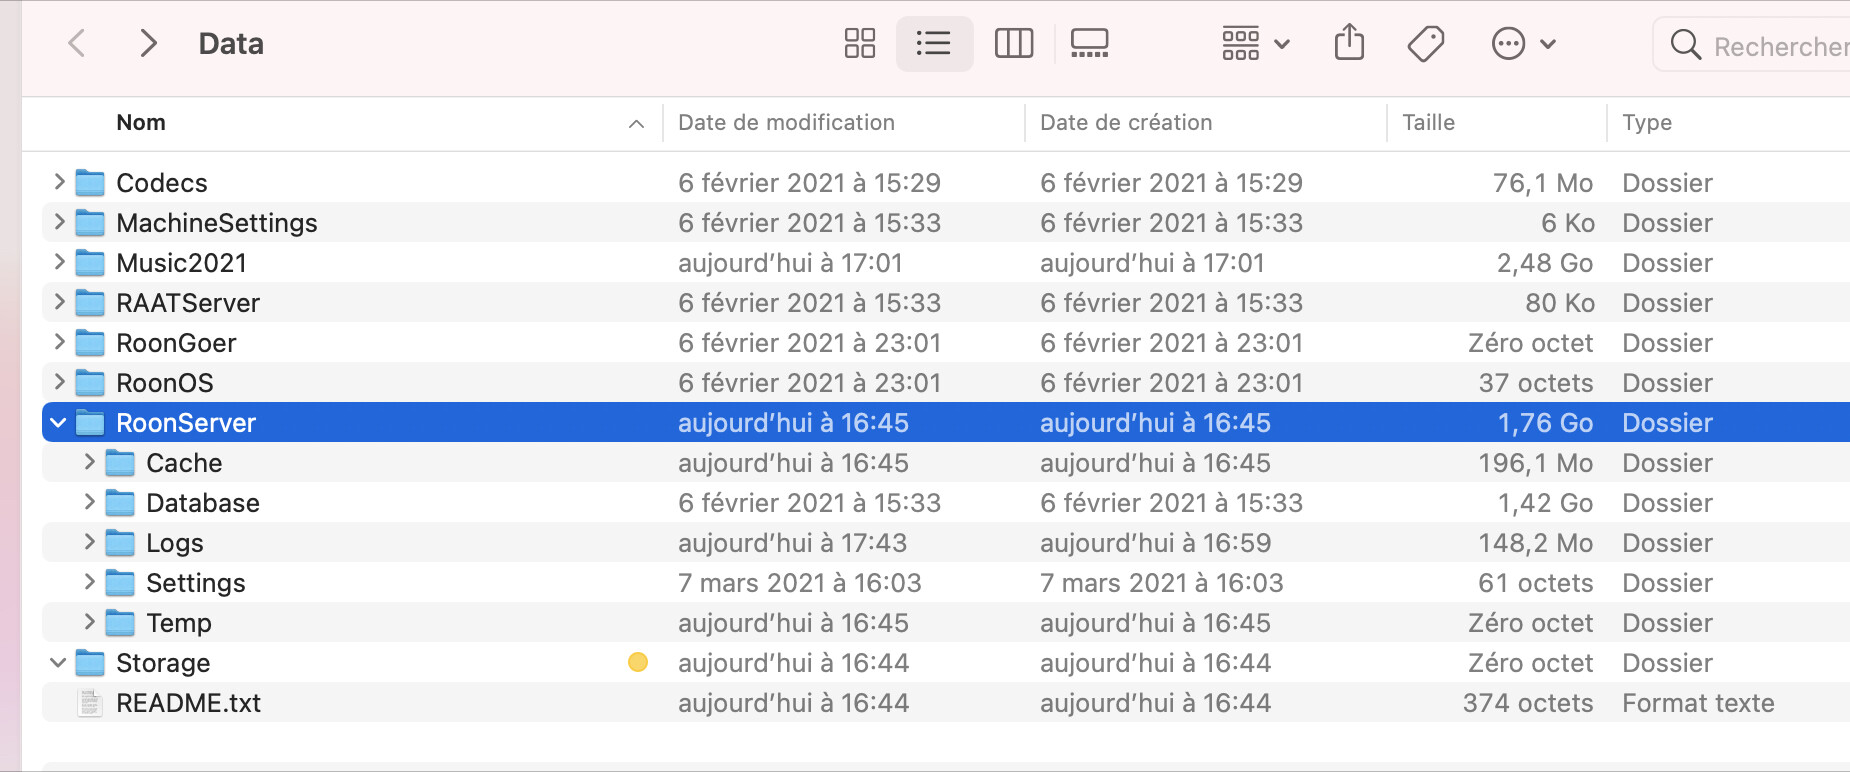Select the Codecs folder icon

point(90,182)
